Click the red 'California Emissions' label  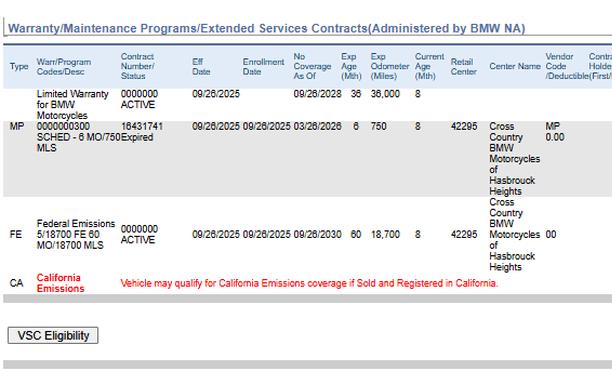click(x=60, y=283)
